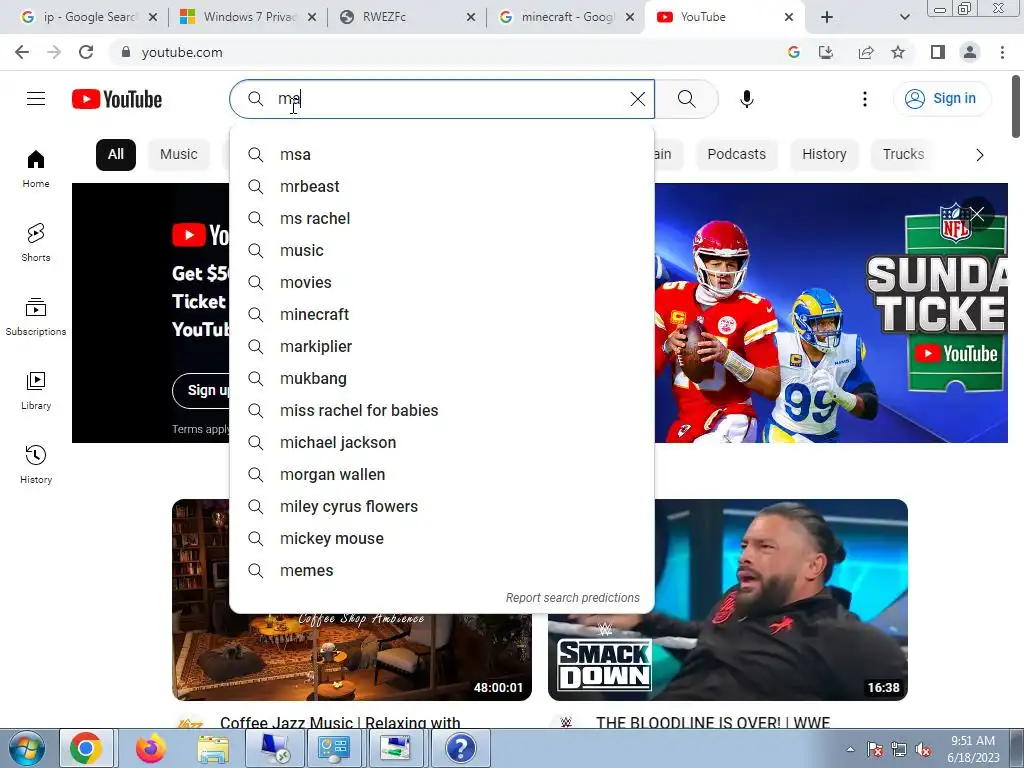Image resolution: width=1024 pixels, height=768 pixels.
Task: Select the All category chip
Action: coord(116,154)
